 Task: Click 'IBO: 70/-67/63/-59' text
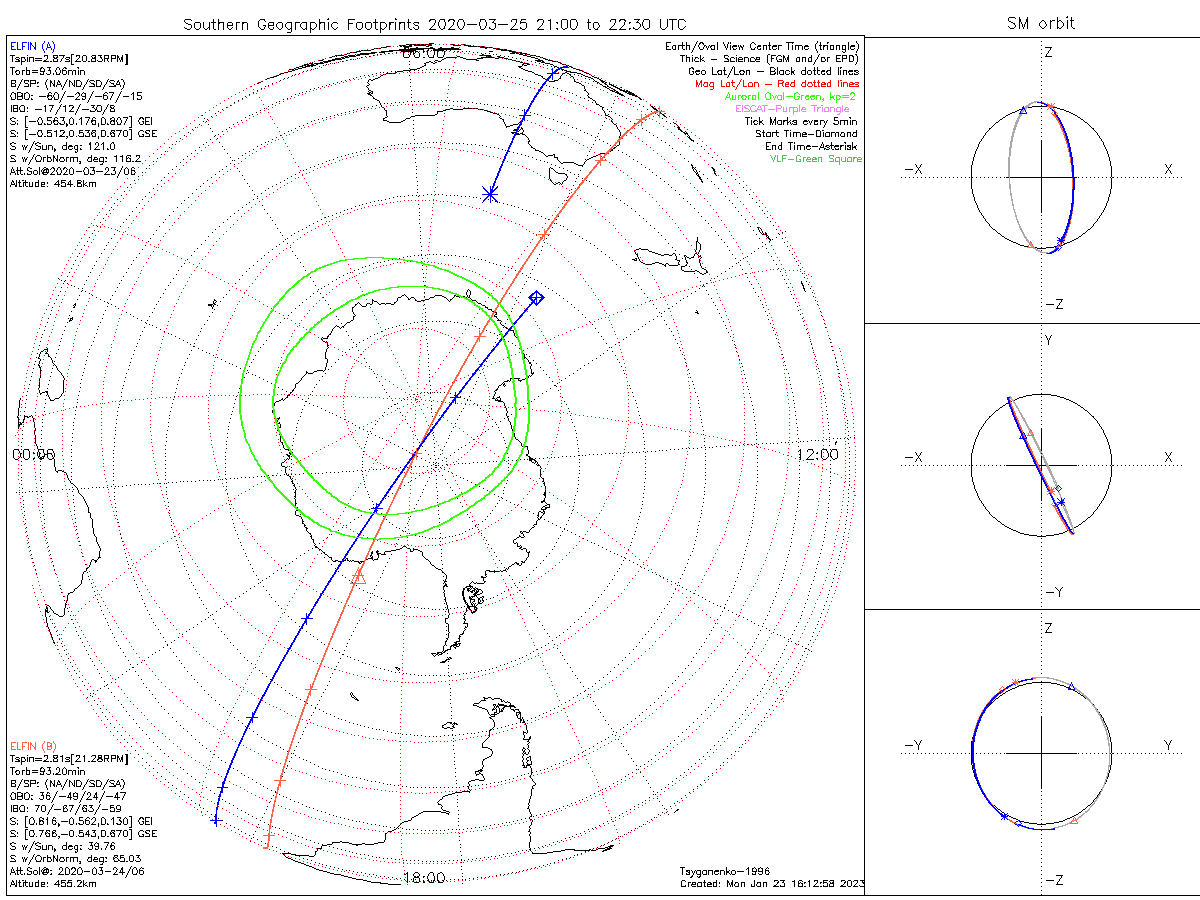point(66,808)
